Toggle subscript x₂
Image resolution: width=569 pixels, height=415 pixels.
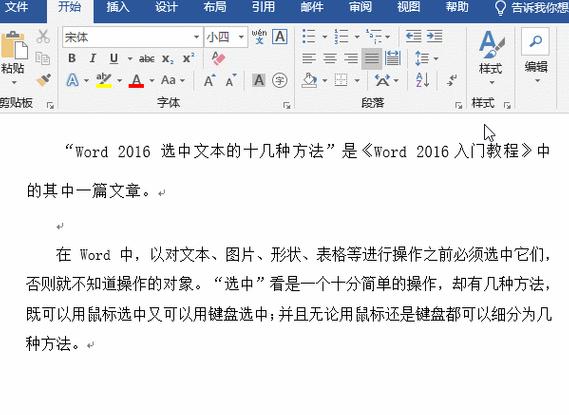167,59
